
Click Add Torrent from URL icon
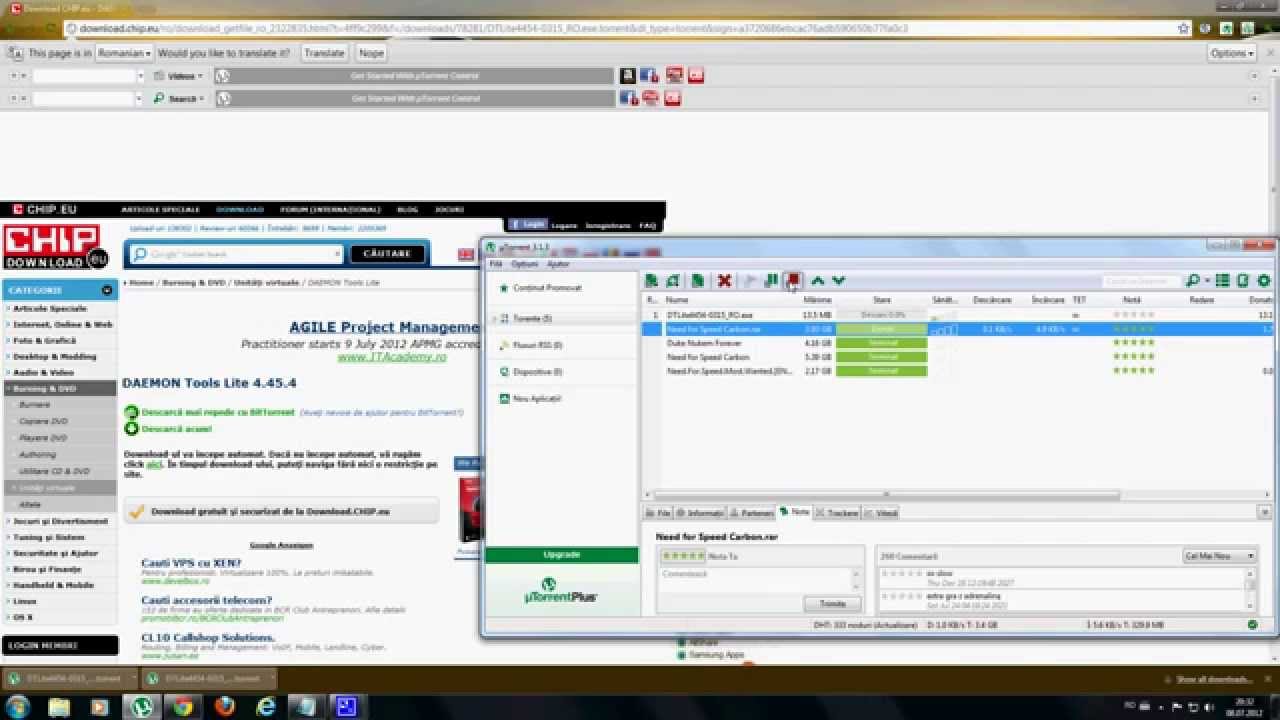(x=673, y=281)
